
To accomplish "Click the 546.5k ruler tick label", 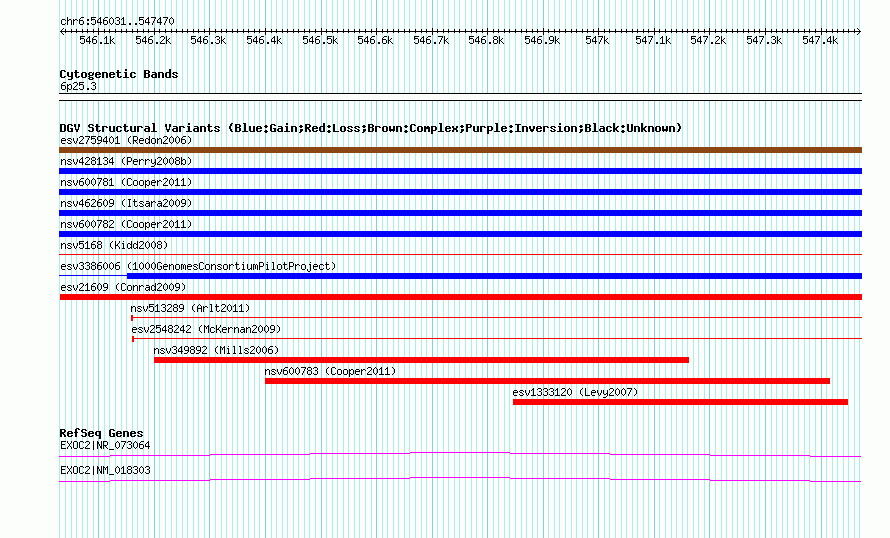I will coord(320,40).
